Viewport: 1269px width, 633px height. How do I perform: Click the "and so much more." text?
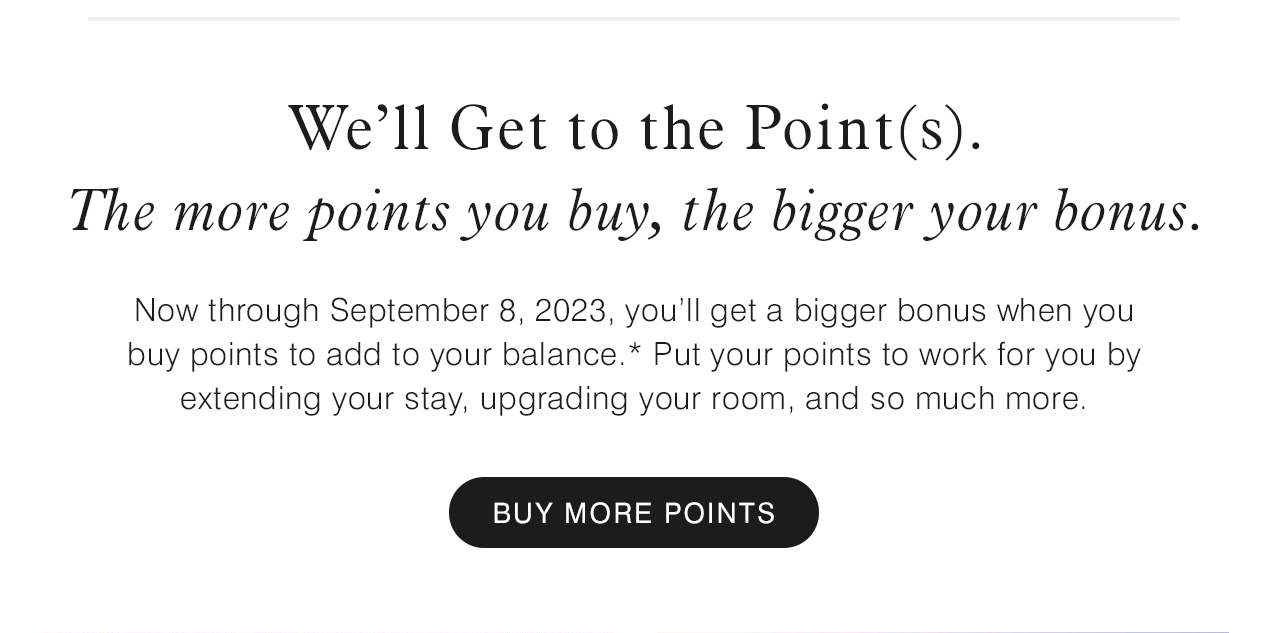[x=945, y=399]
